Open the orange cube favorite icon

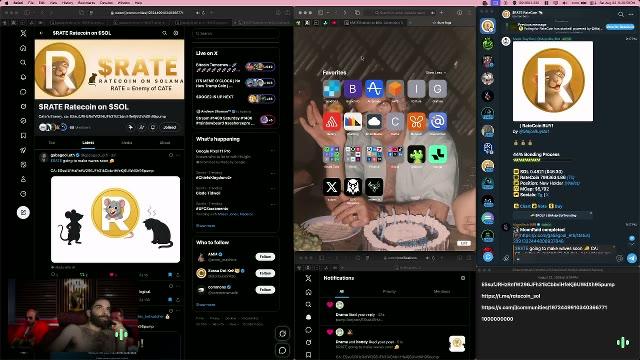pyautogui.click(x=395, y=89)
